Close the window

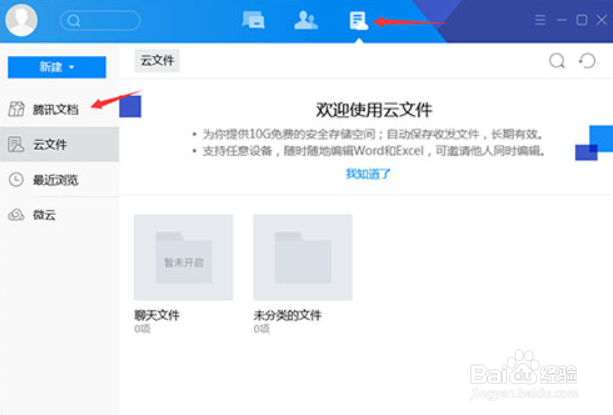coord(602,20)
